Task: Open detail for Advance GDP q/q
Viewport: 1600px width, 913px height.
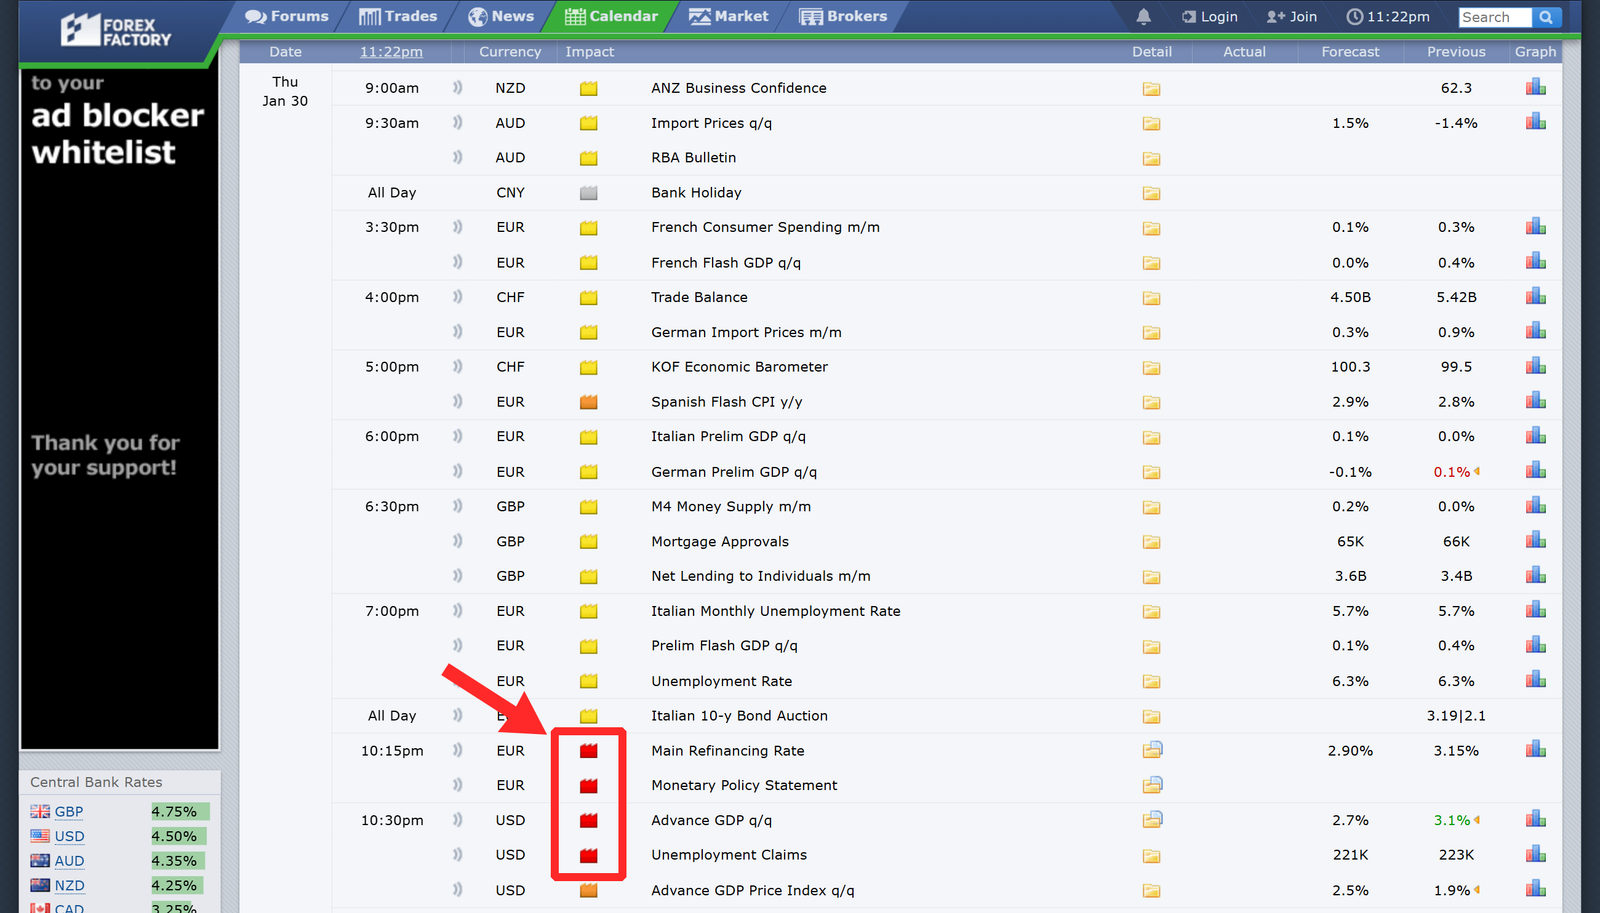Action: click(x=1153, y=820)
